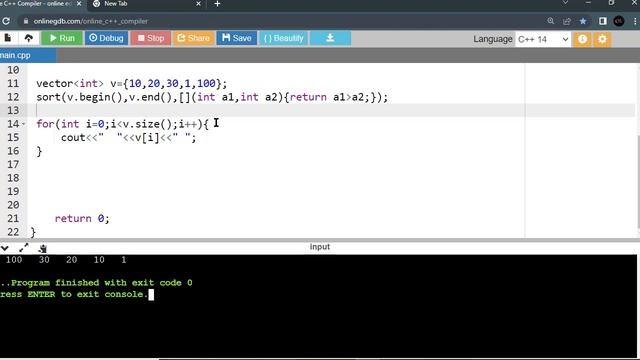Start the Debug session
The image size is (640, 360).
coord(107,38)
